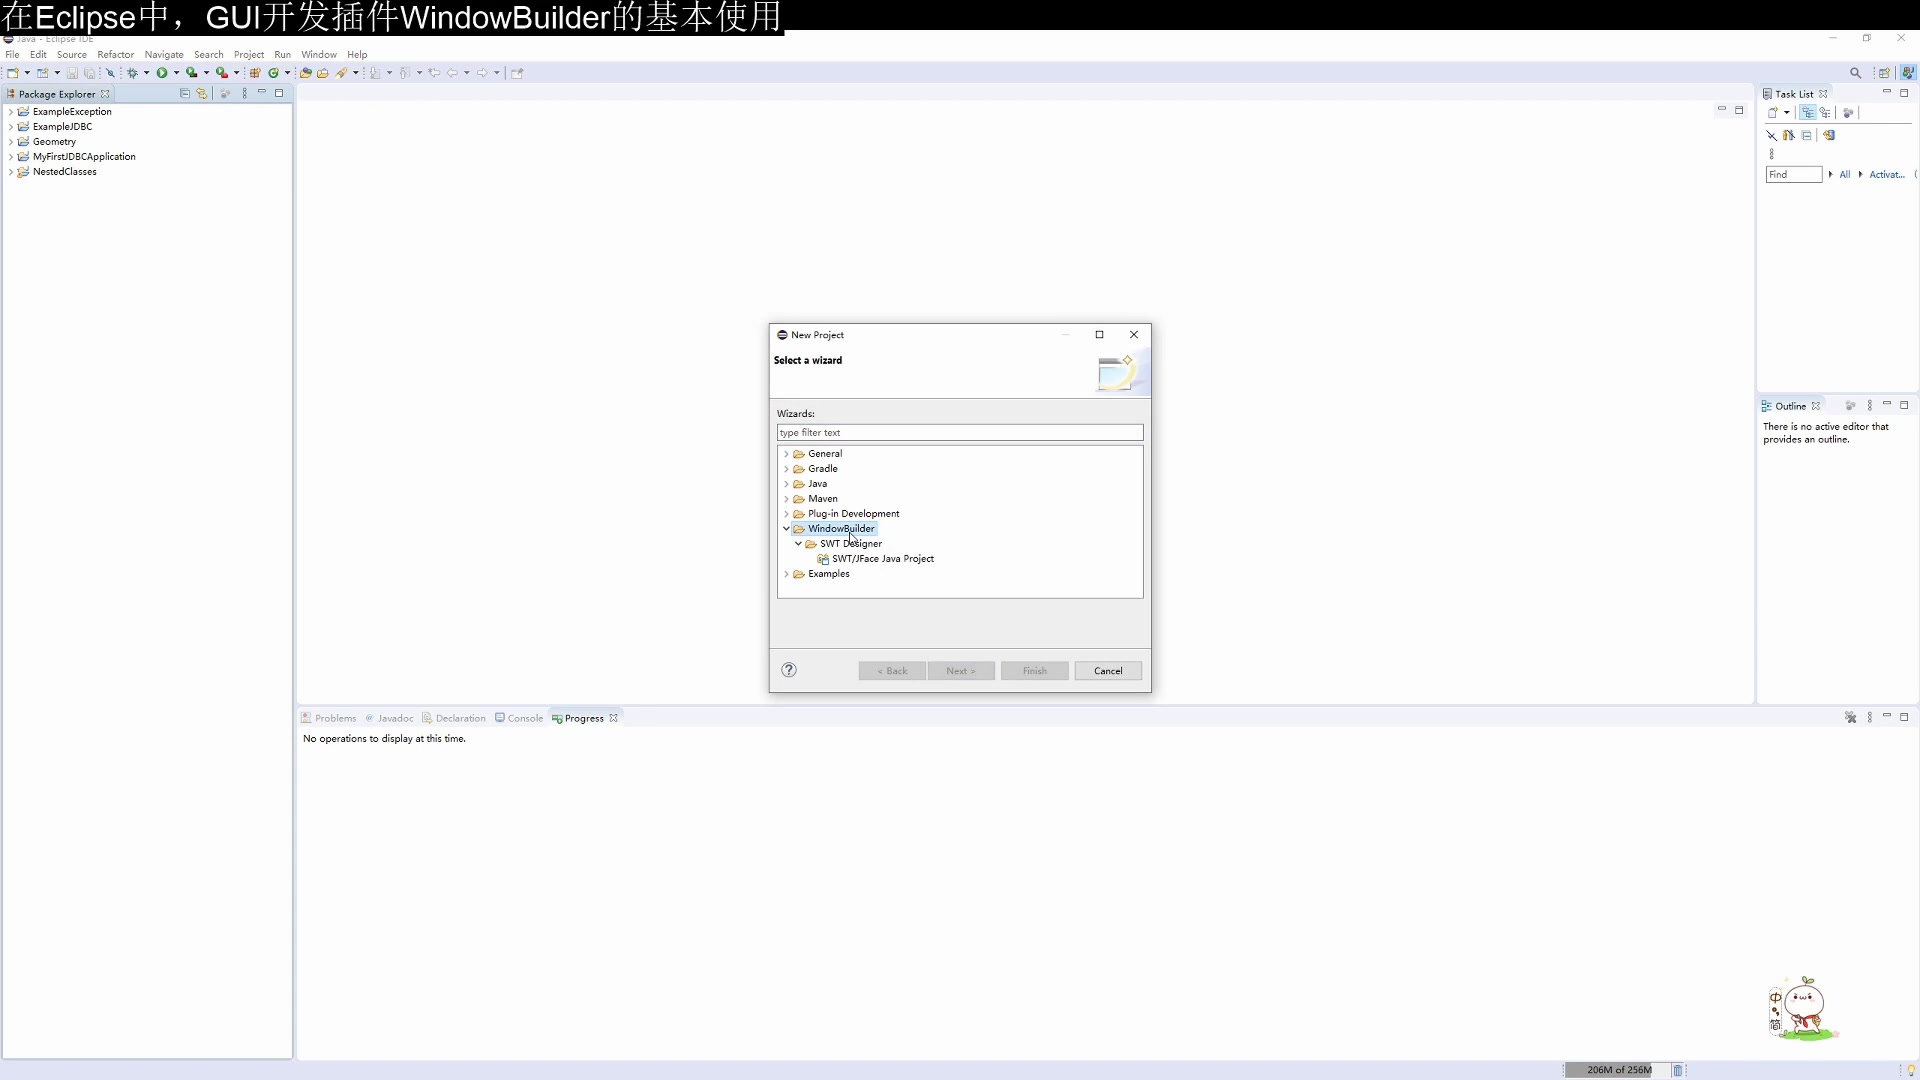
Task: Toggle Categorized presentation in Task List
Action: pyautogui.click(x=1808, y=112)
